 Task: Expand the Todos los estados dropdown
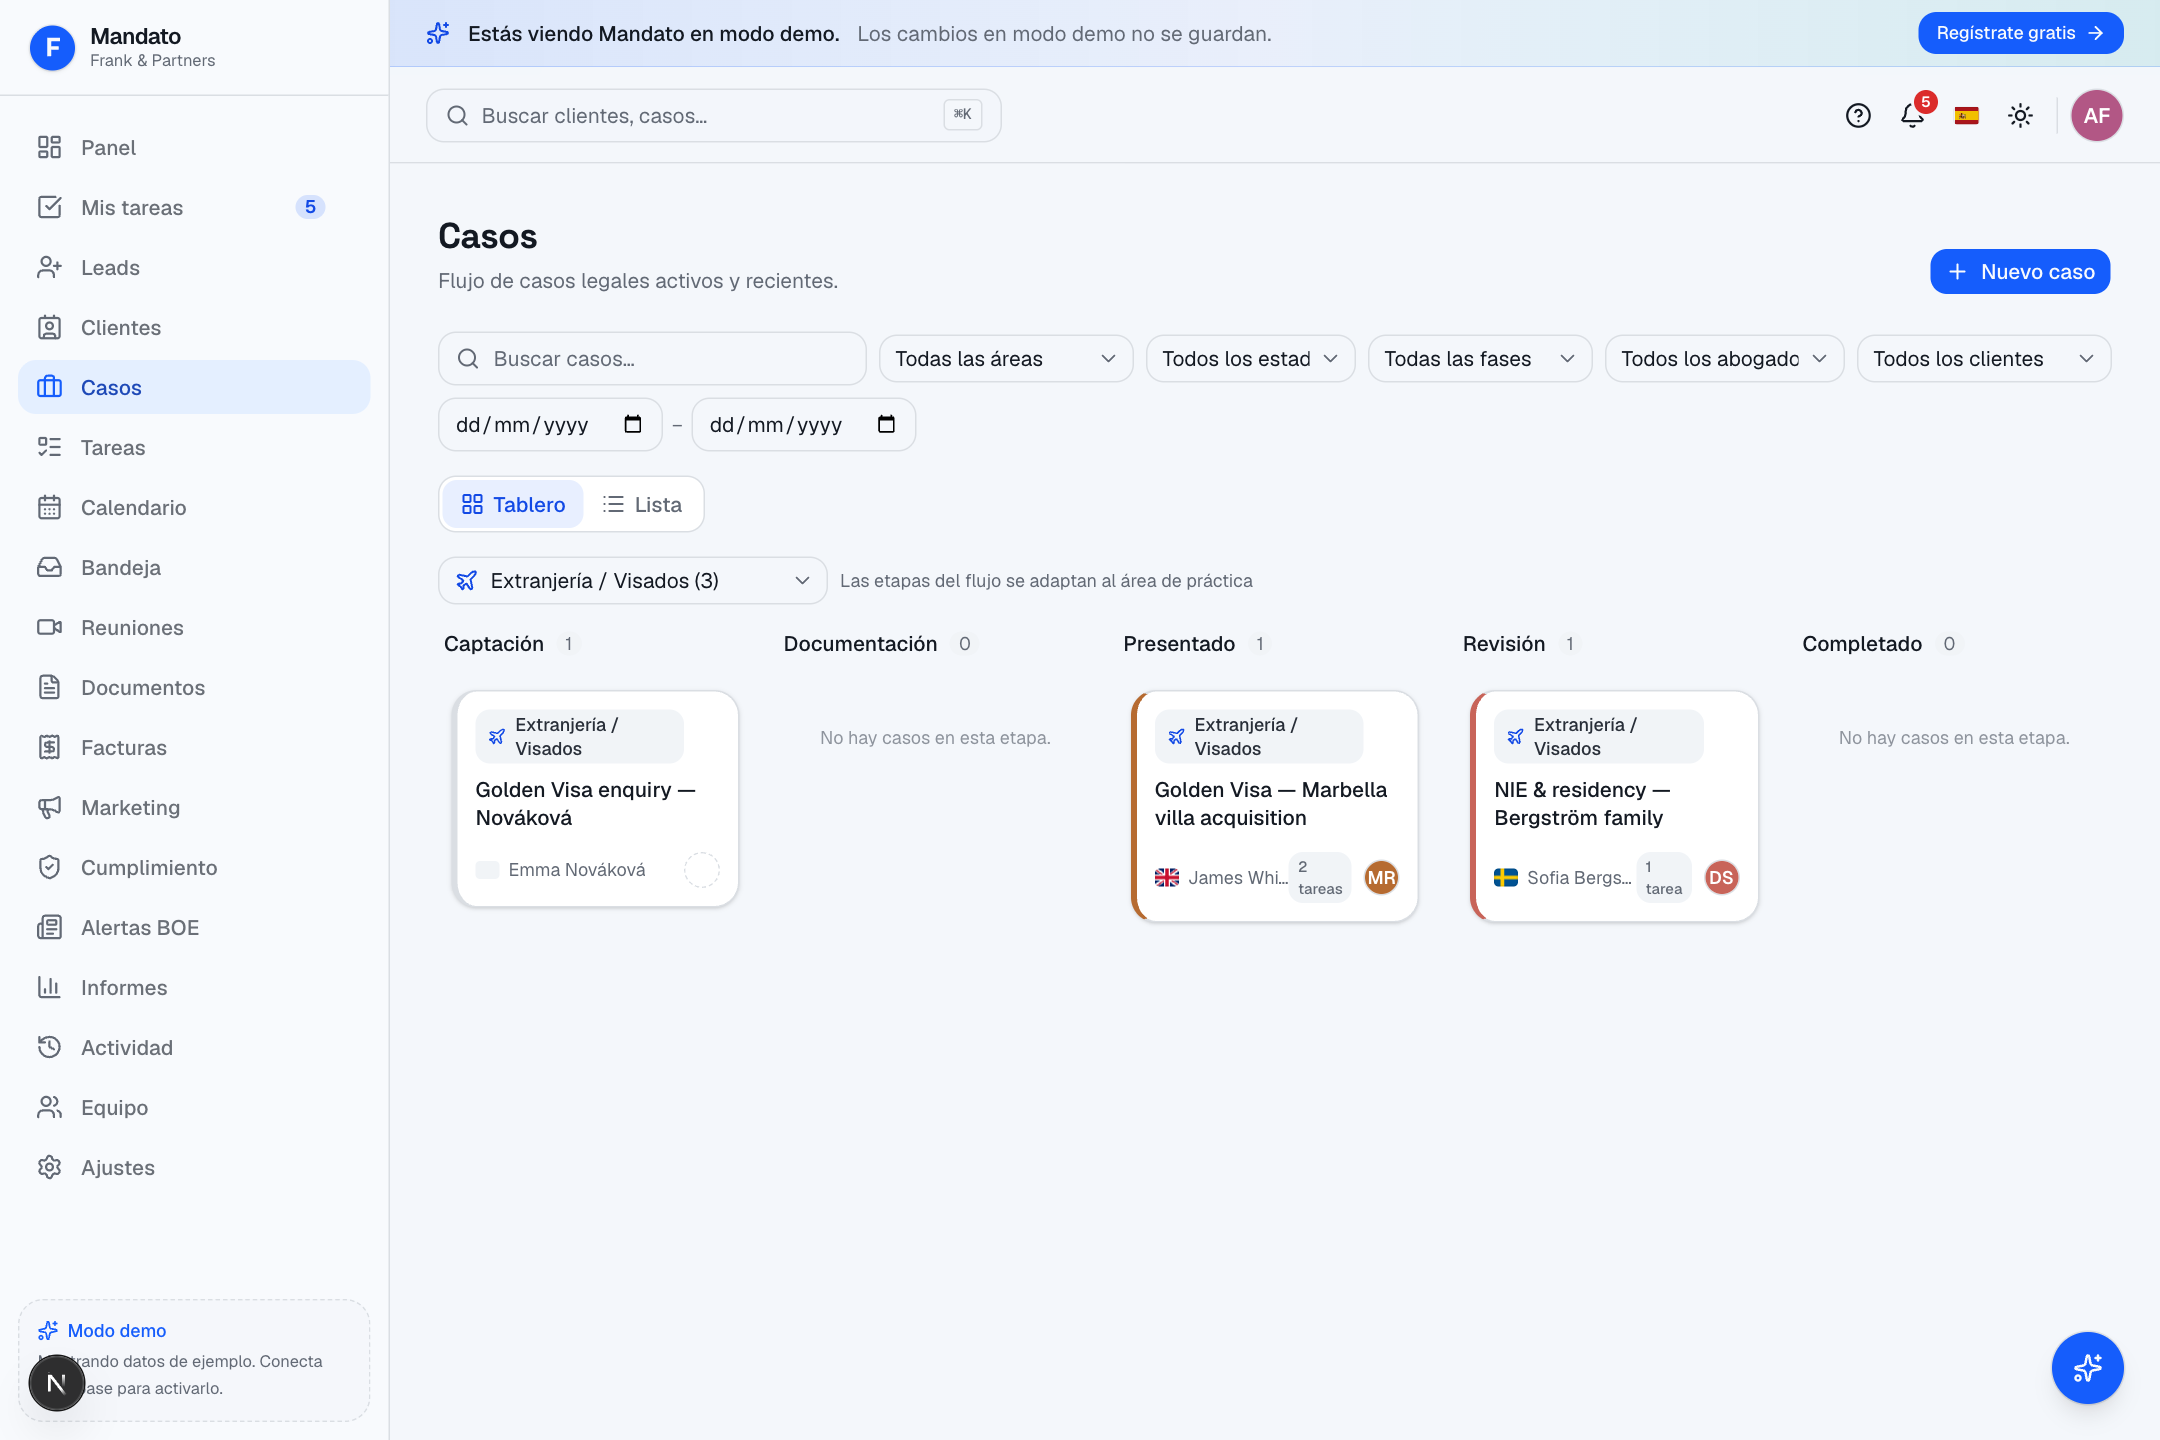[x=1250, y=358]
